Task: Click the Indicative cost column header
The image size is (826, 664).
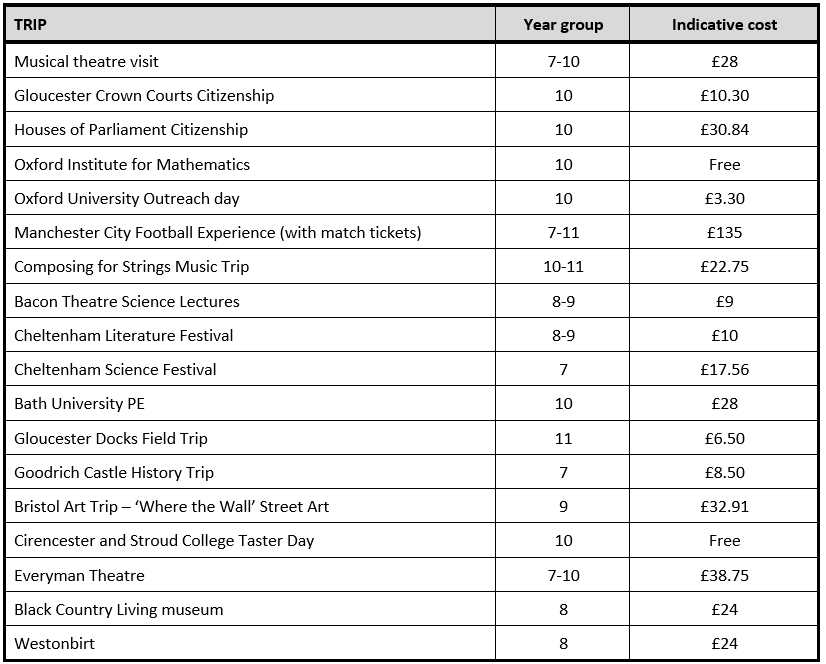Action: point(724,24)
